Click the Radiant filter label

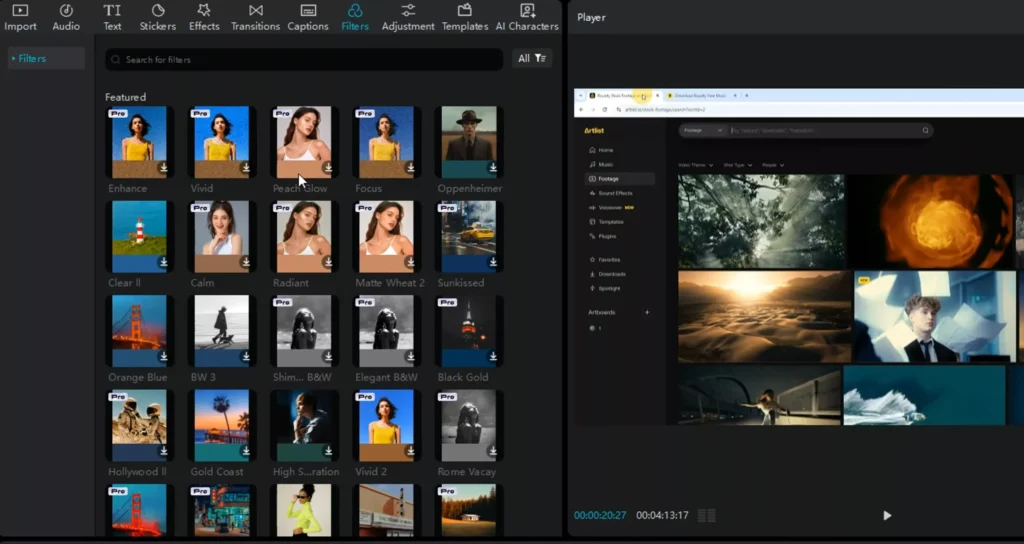click(291, 283)
